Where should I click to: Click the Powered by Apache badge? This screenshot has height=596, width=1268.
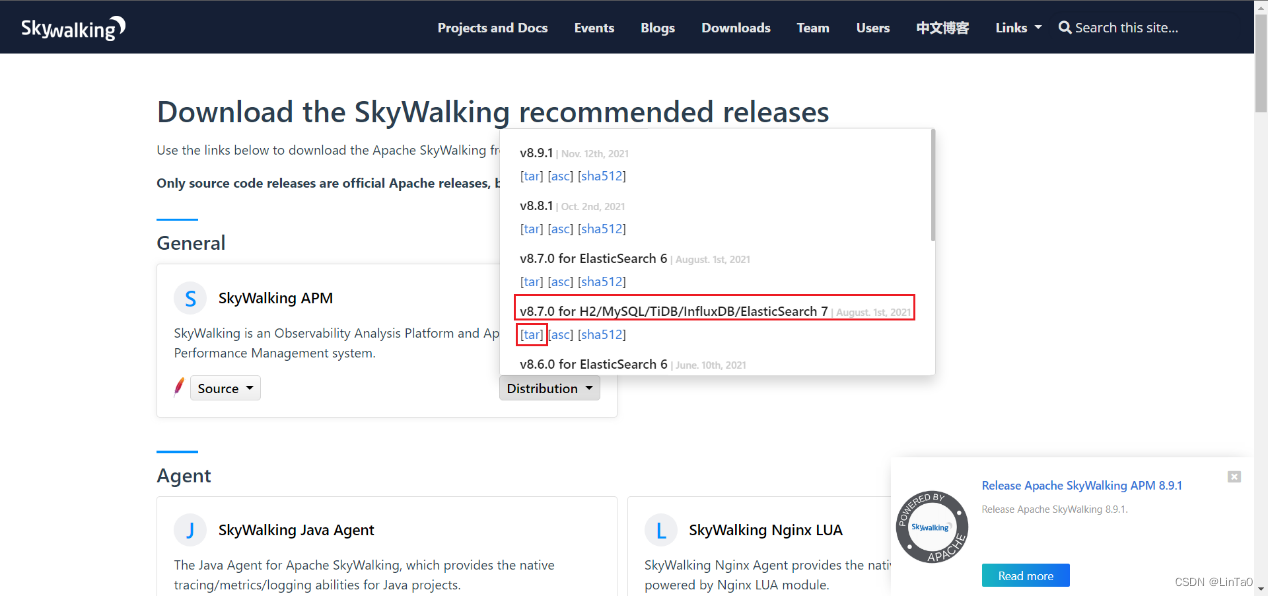click(933, 527)
